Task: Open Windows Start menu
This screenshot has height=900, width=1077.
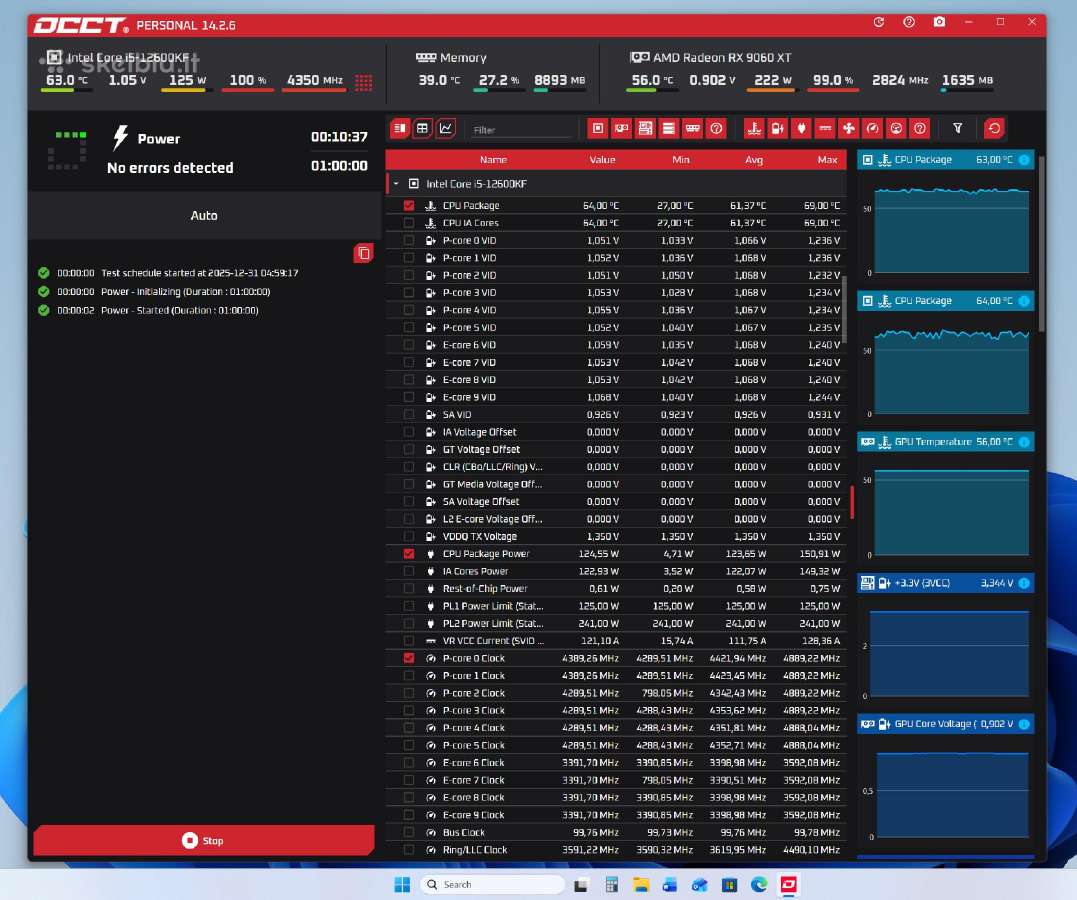Action: 403,884
